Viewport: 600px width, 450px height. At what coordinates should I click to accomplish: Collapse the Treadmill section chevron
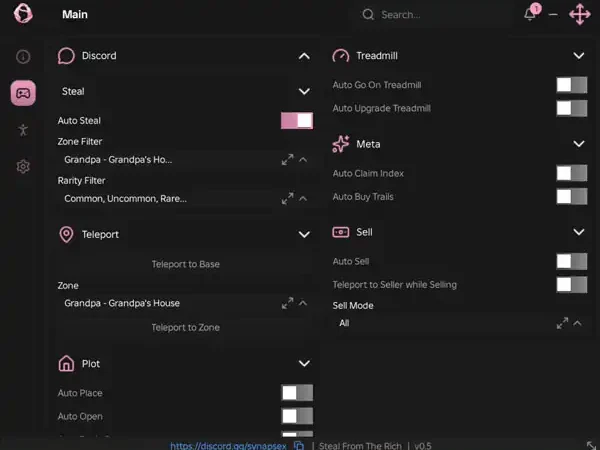[579, 56]
